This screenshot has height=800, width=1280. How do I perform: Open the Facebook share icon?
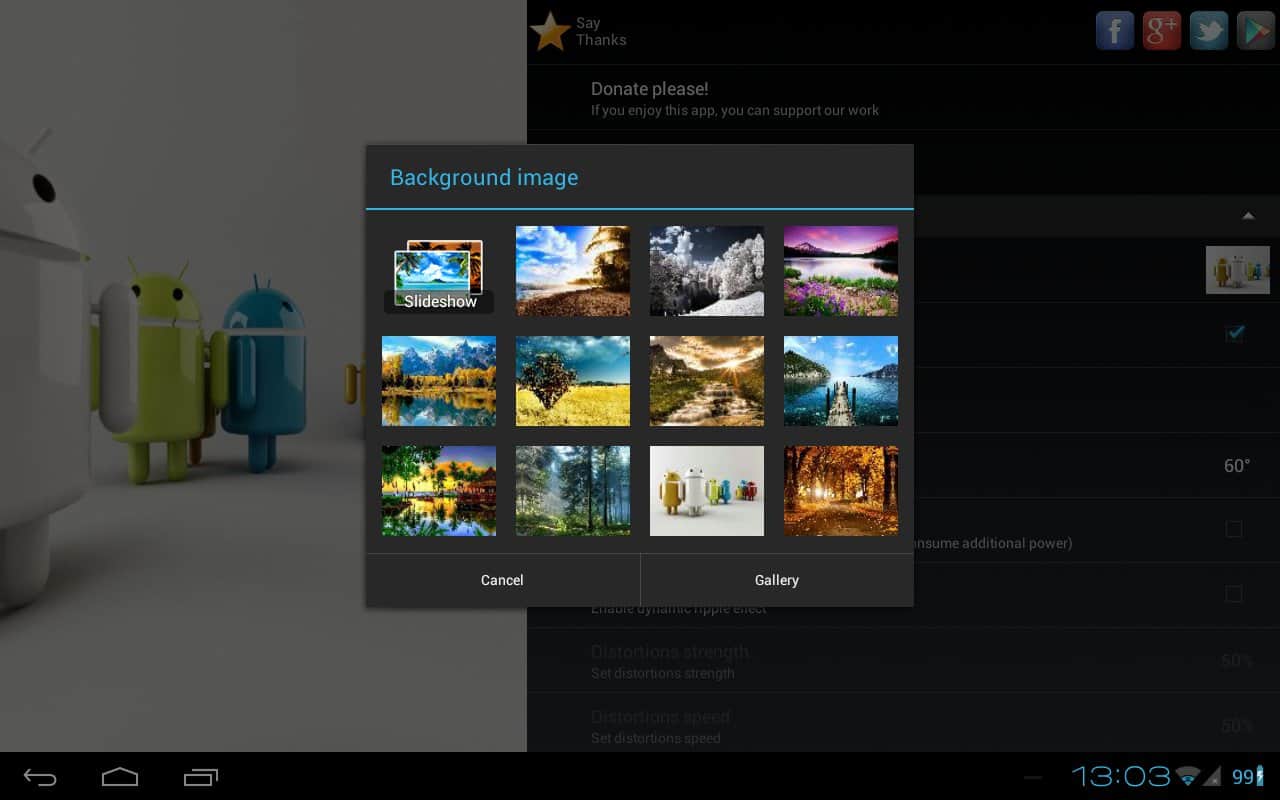pos(1114,31)
